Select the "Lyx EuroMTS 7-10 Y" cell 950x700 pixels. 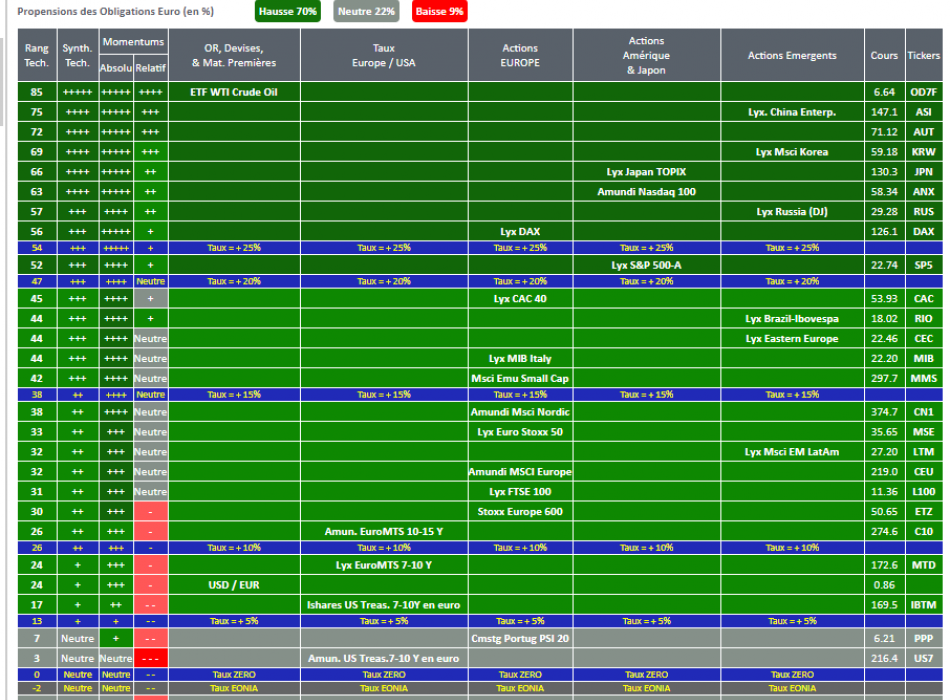pyautogui.click(x=384, y=565)
